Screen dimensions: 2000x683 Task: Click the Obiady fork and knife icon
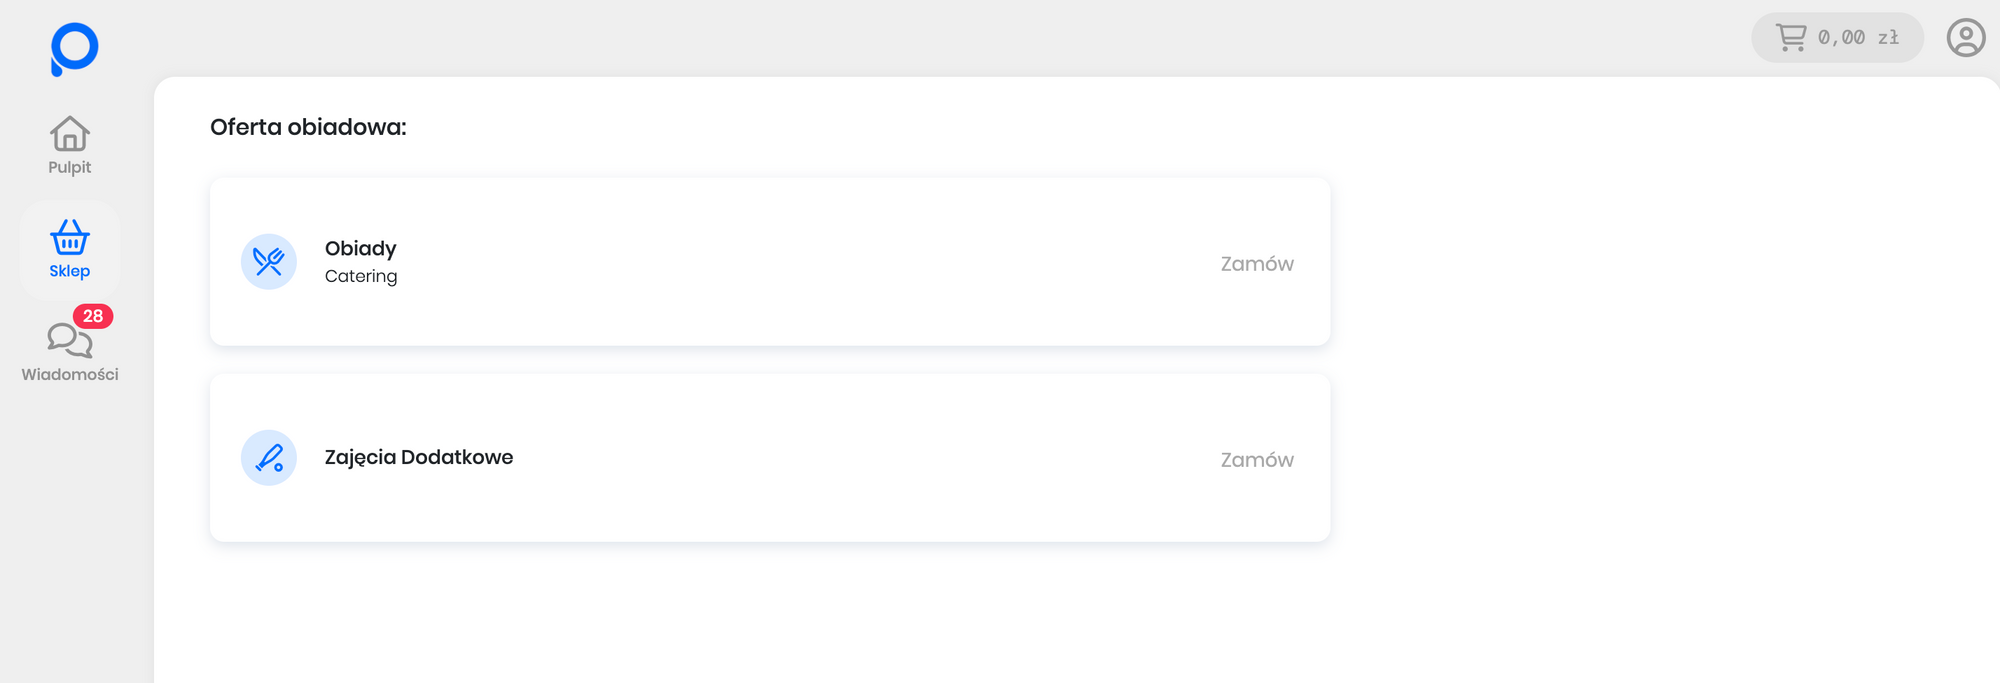(269, 262)
